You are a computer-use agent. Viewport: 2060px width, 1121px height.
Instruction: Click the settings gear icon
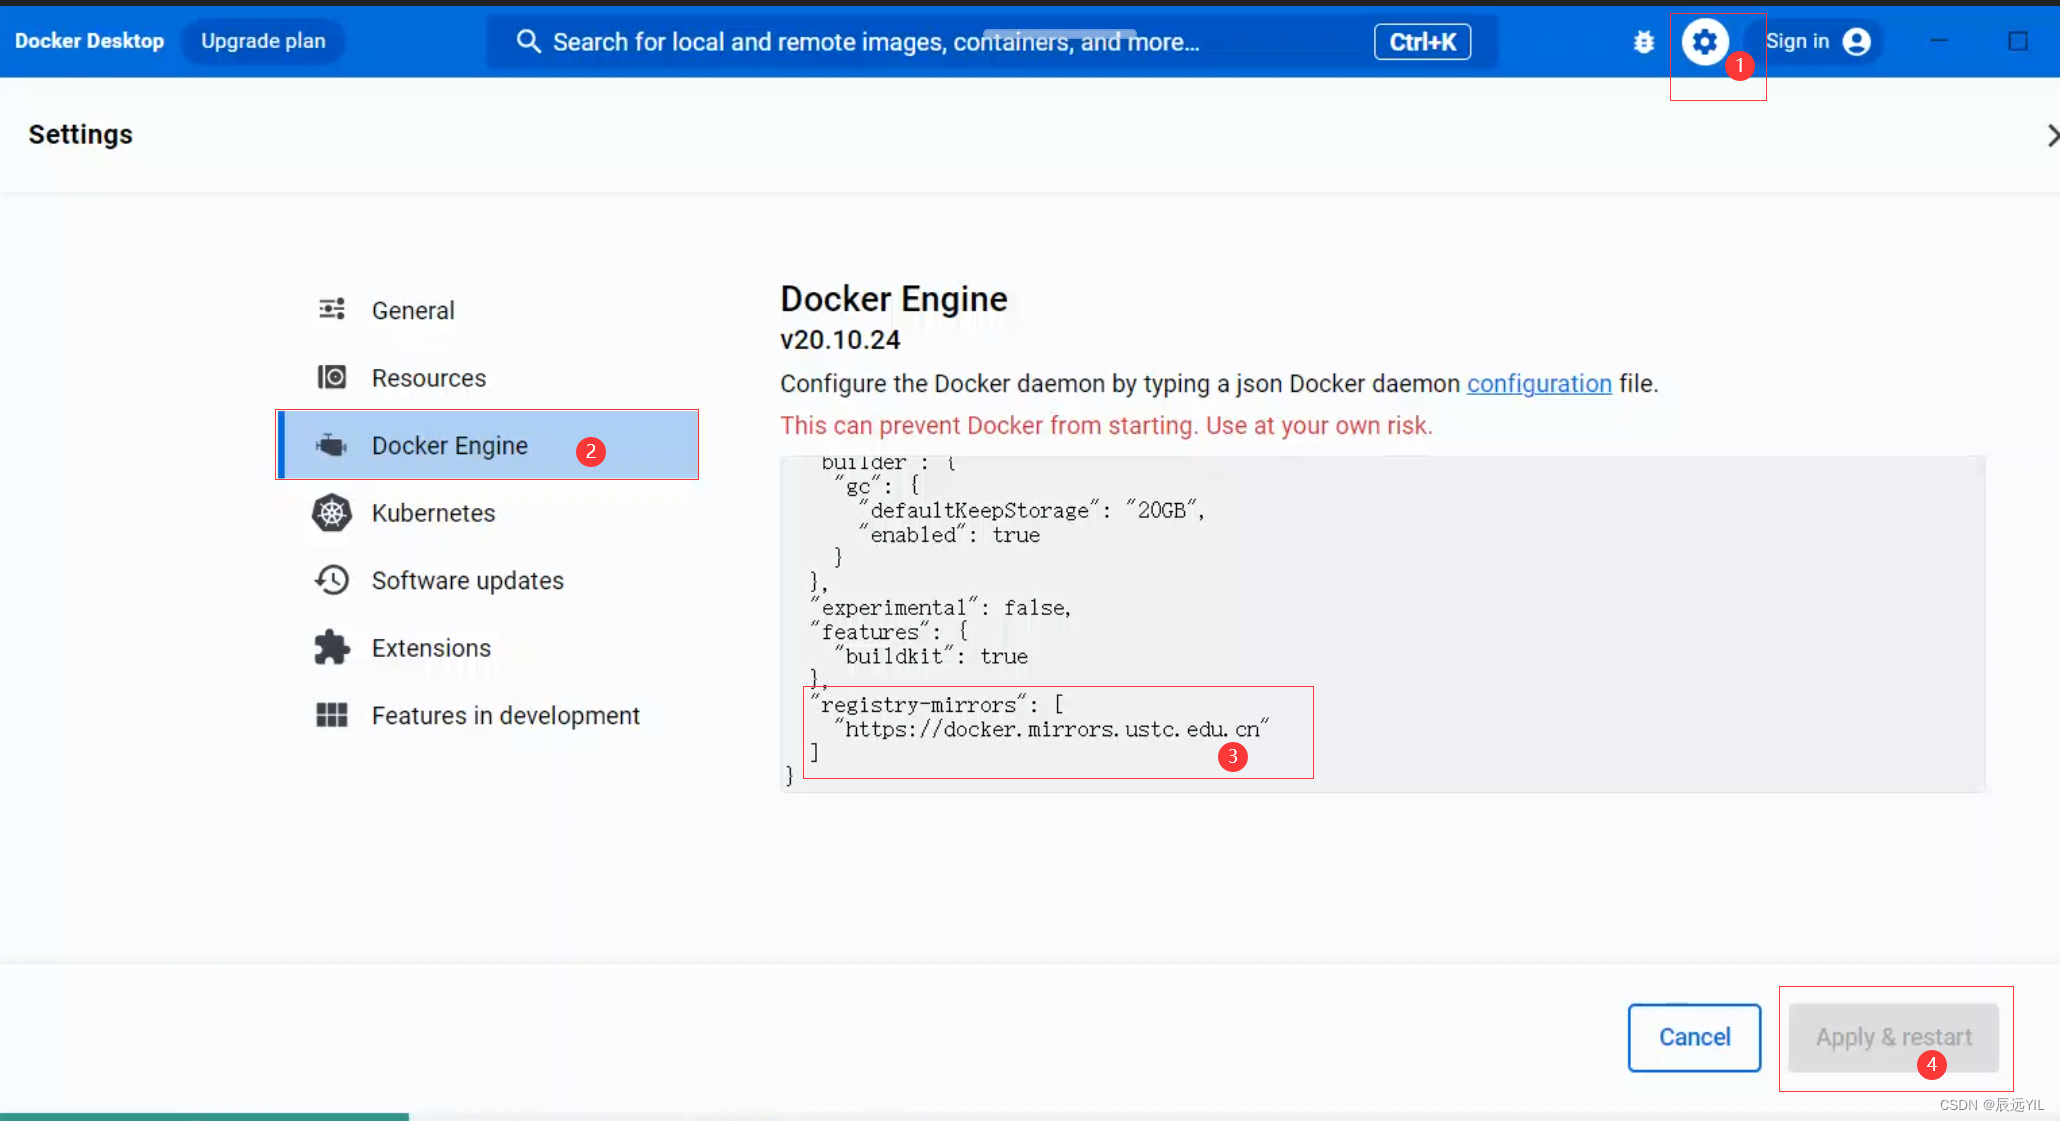click(x=1705, y=41)
